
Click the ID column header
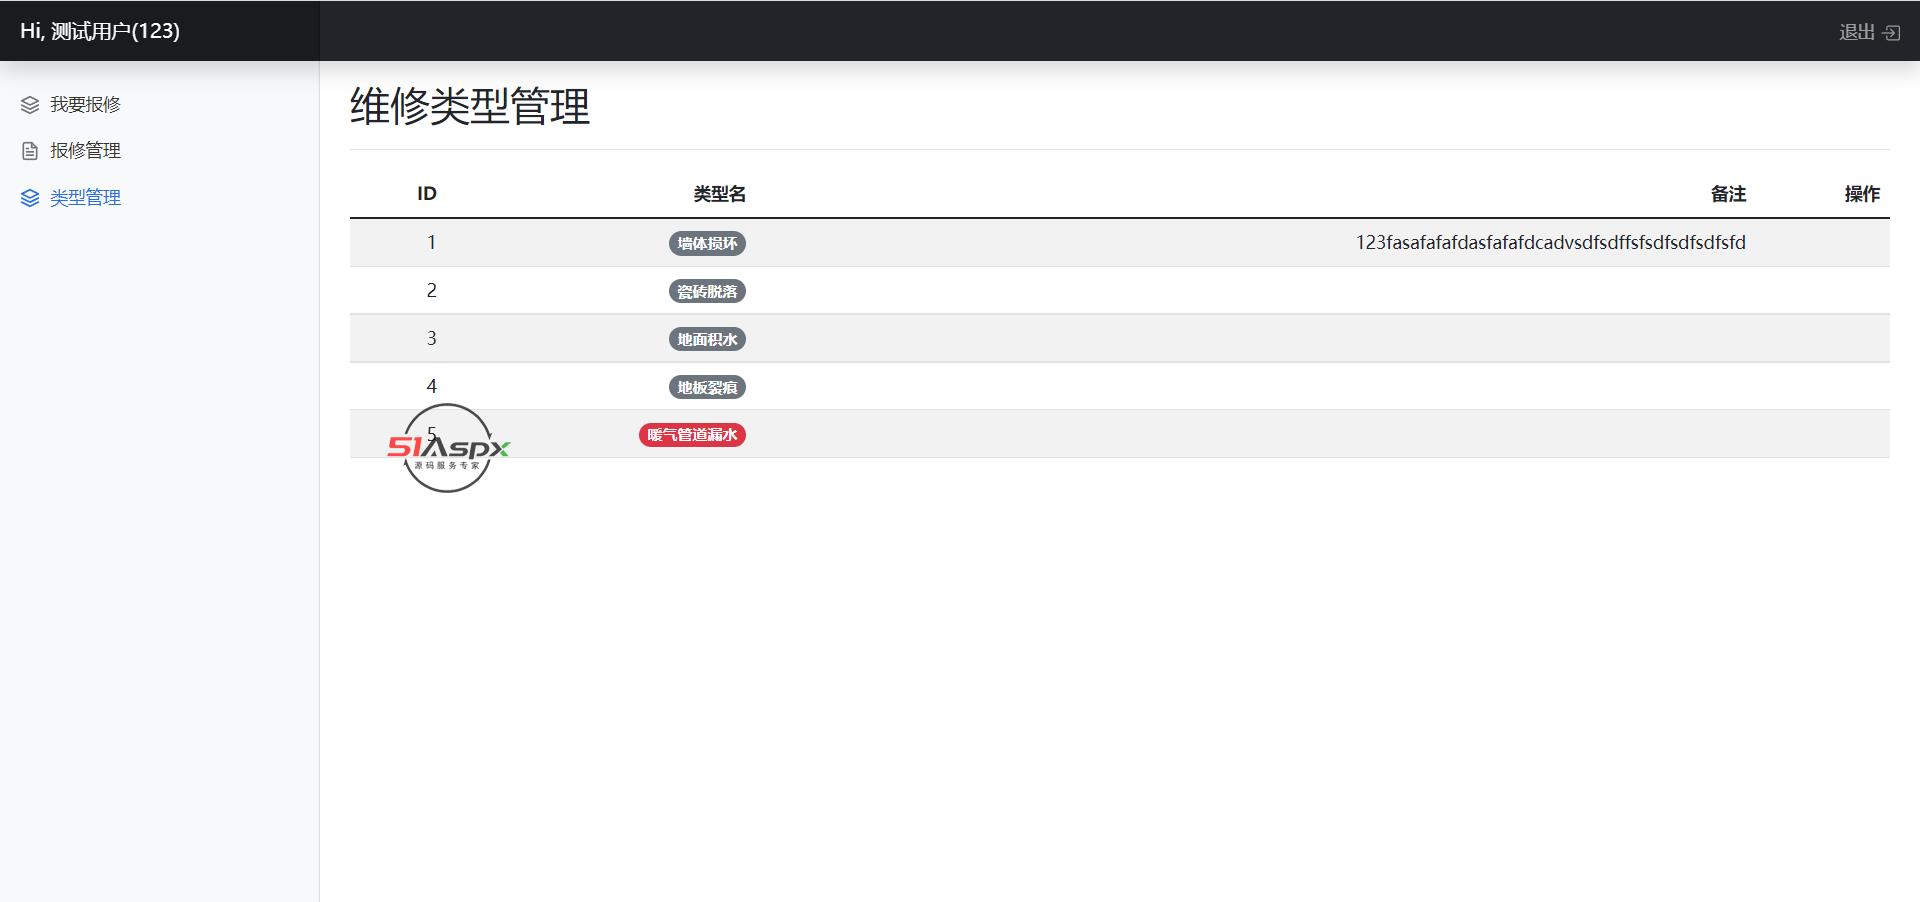click(427, 194)
